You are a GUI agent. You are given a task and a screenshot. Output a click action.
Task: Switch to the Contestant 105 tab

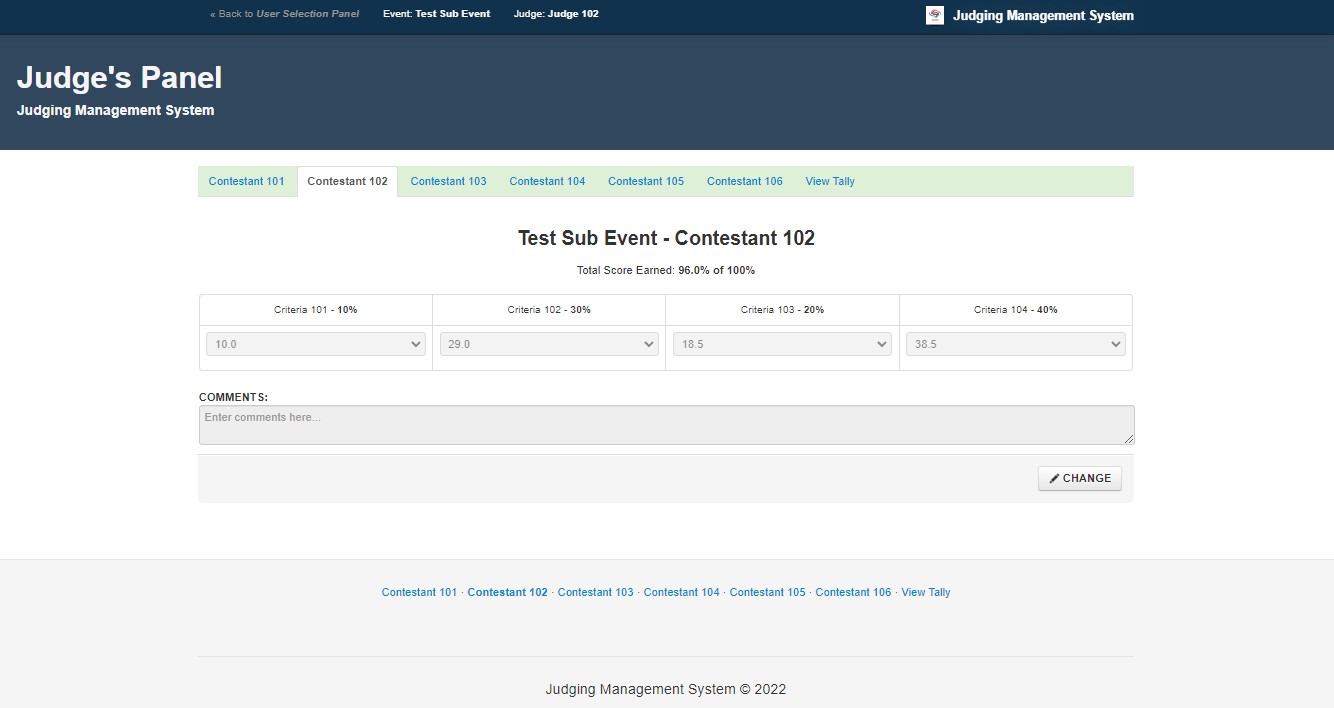[646, 182]
